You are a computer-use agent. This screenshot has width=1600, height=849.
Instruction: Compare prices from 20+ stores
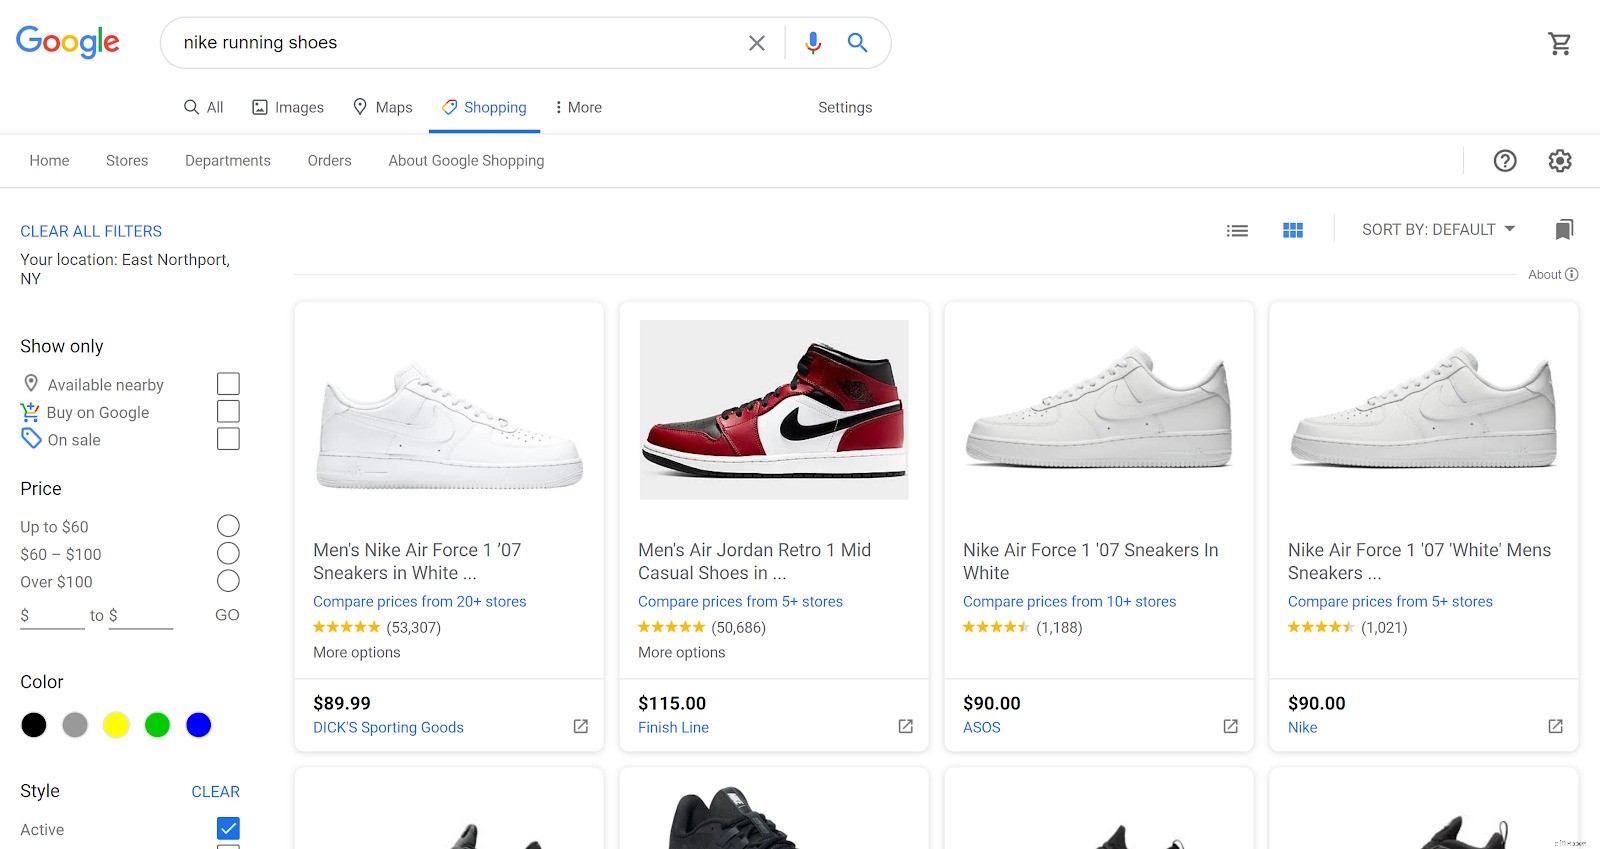[x=419, y=601]
